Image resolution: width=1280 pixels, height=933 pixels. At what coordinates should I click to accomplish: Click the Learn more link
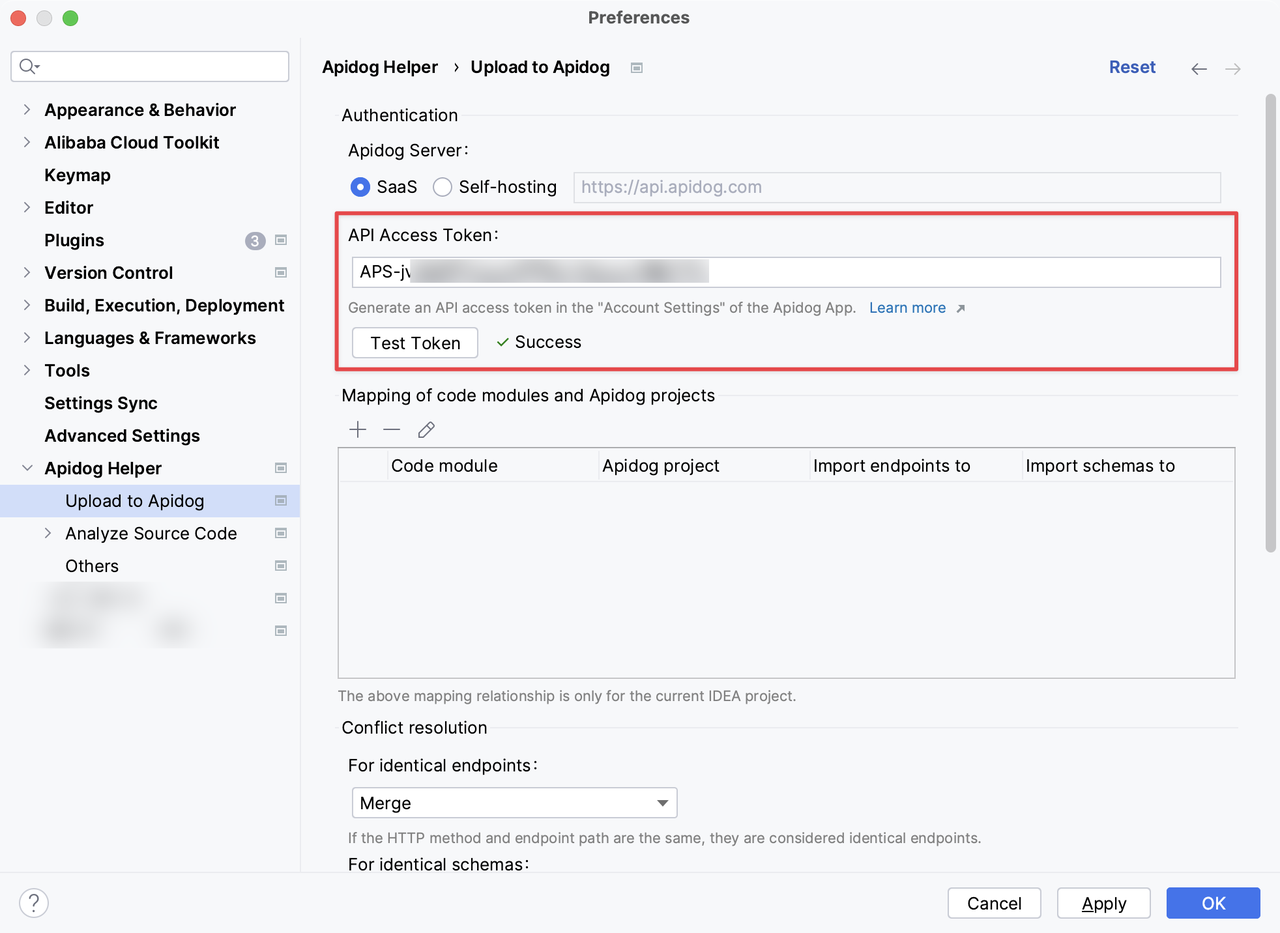point(907,308)
